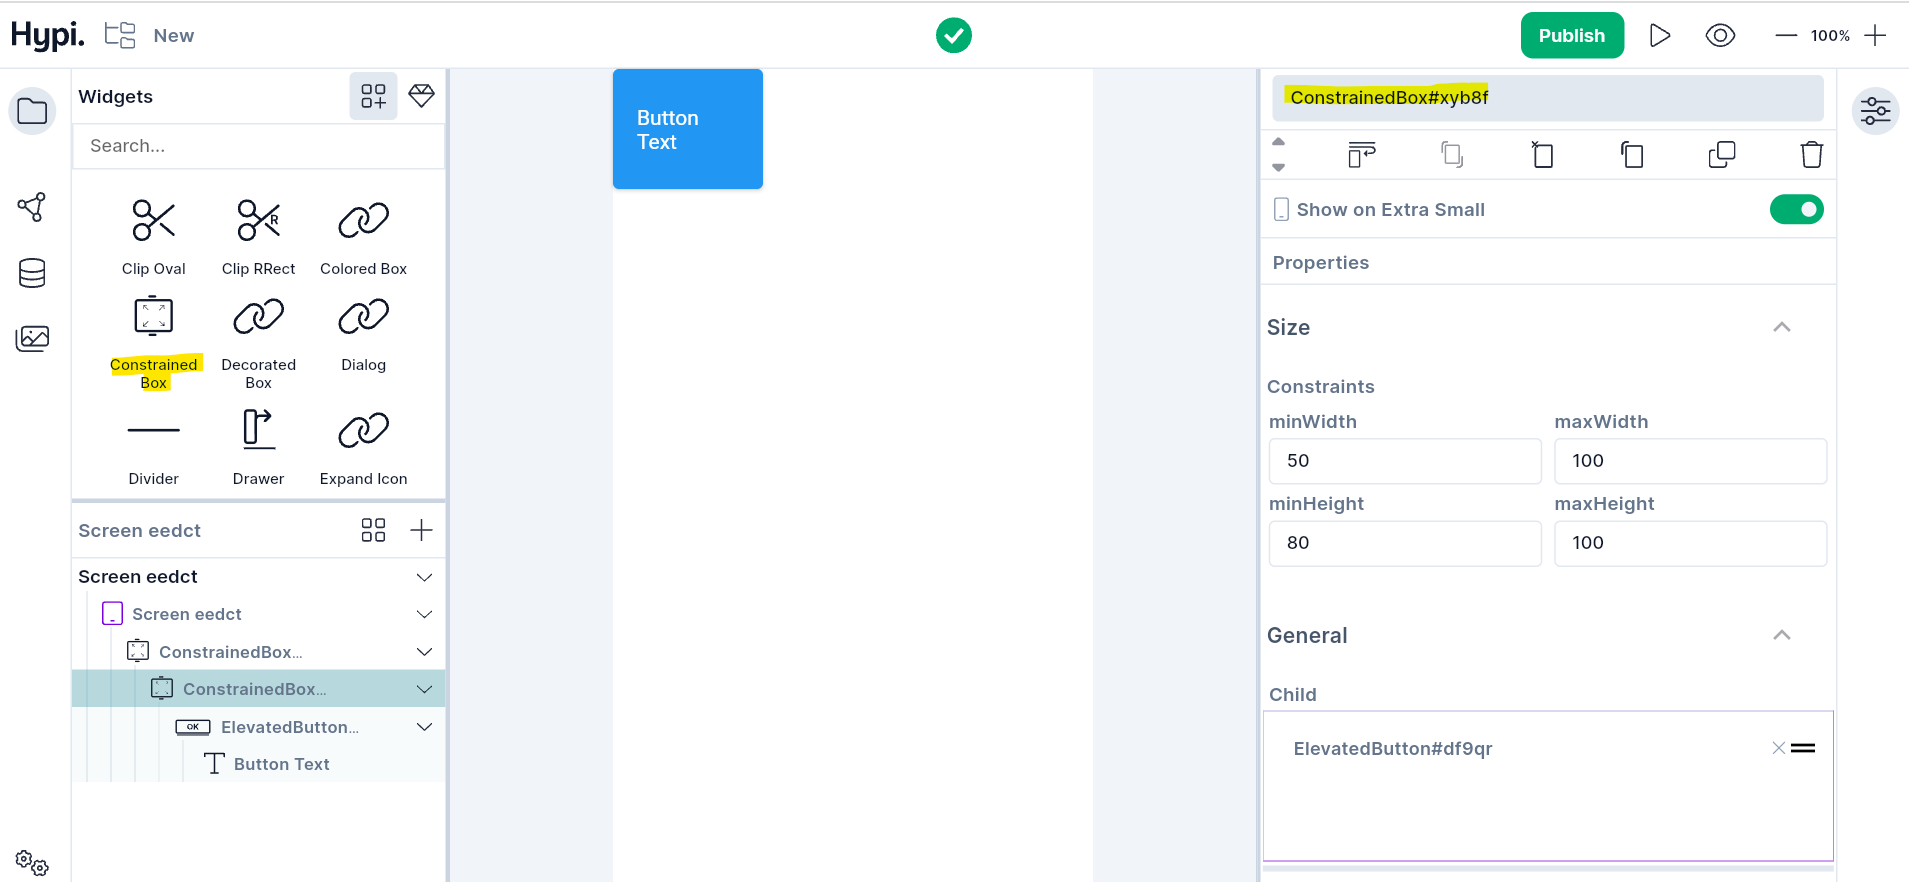Open the media gallery icon in sidebar
This screenshot has height=882, width=1909.
pos(32,339)
